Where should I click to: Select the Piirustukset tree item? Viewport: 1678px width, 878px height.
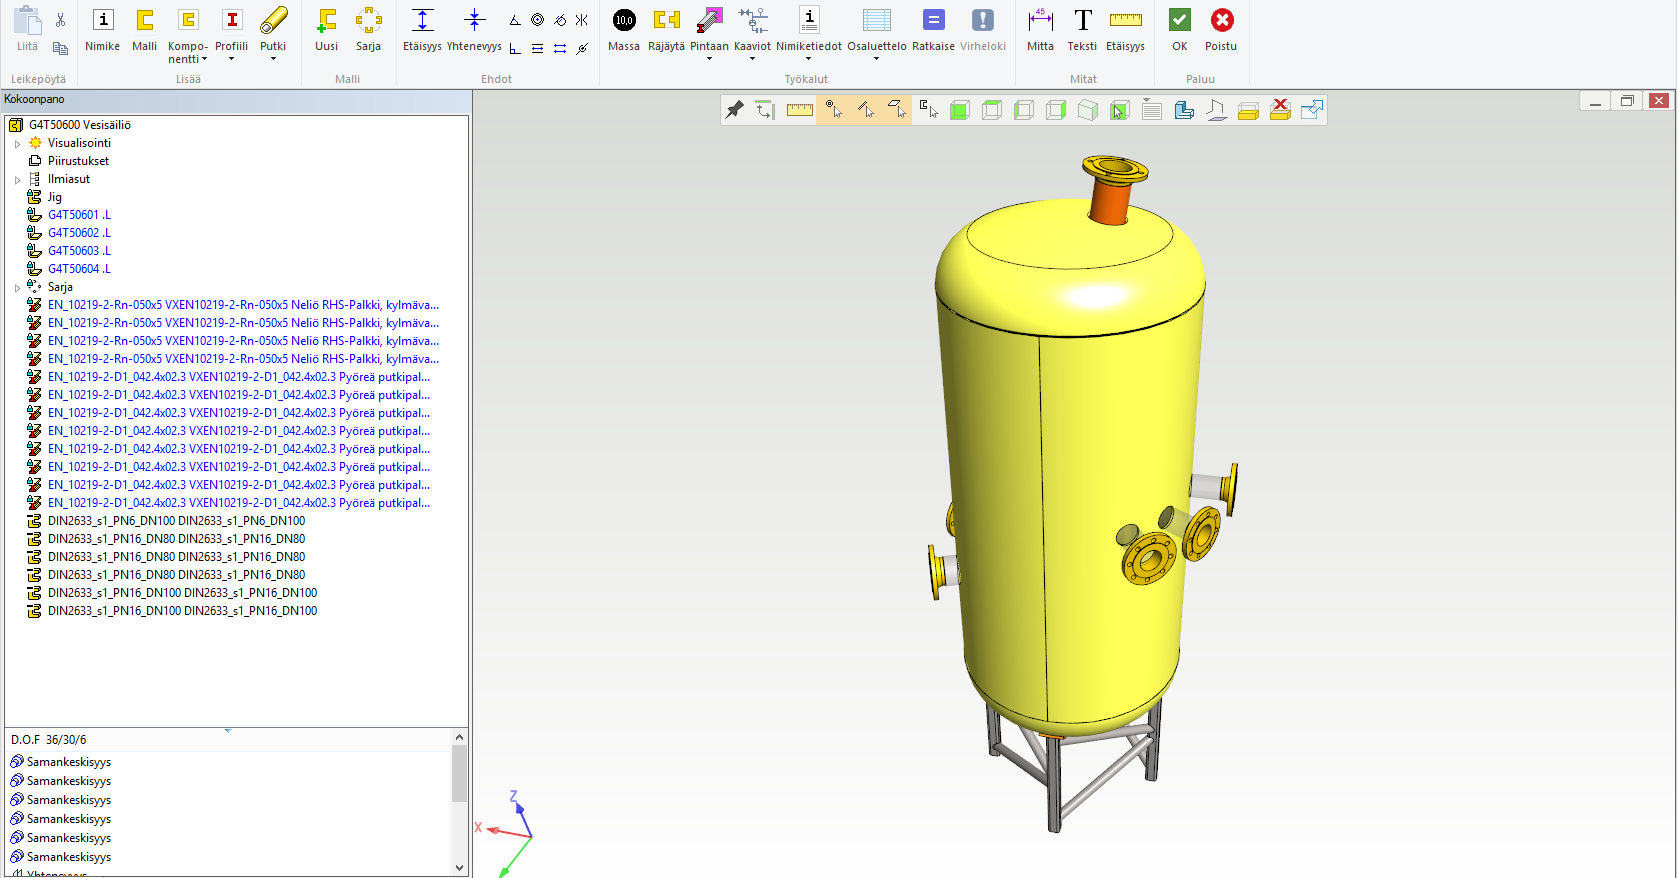coord(78,161)
